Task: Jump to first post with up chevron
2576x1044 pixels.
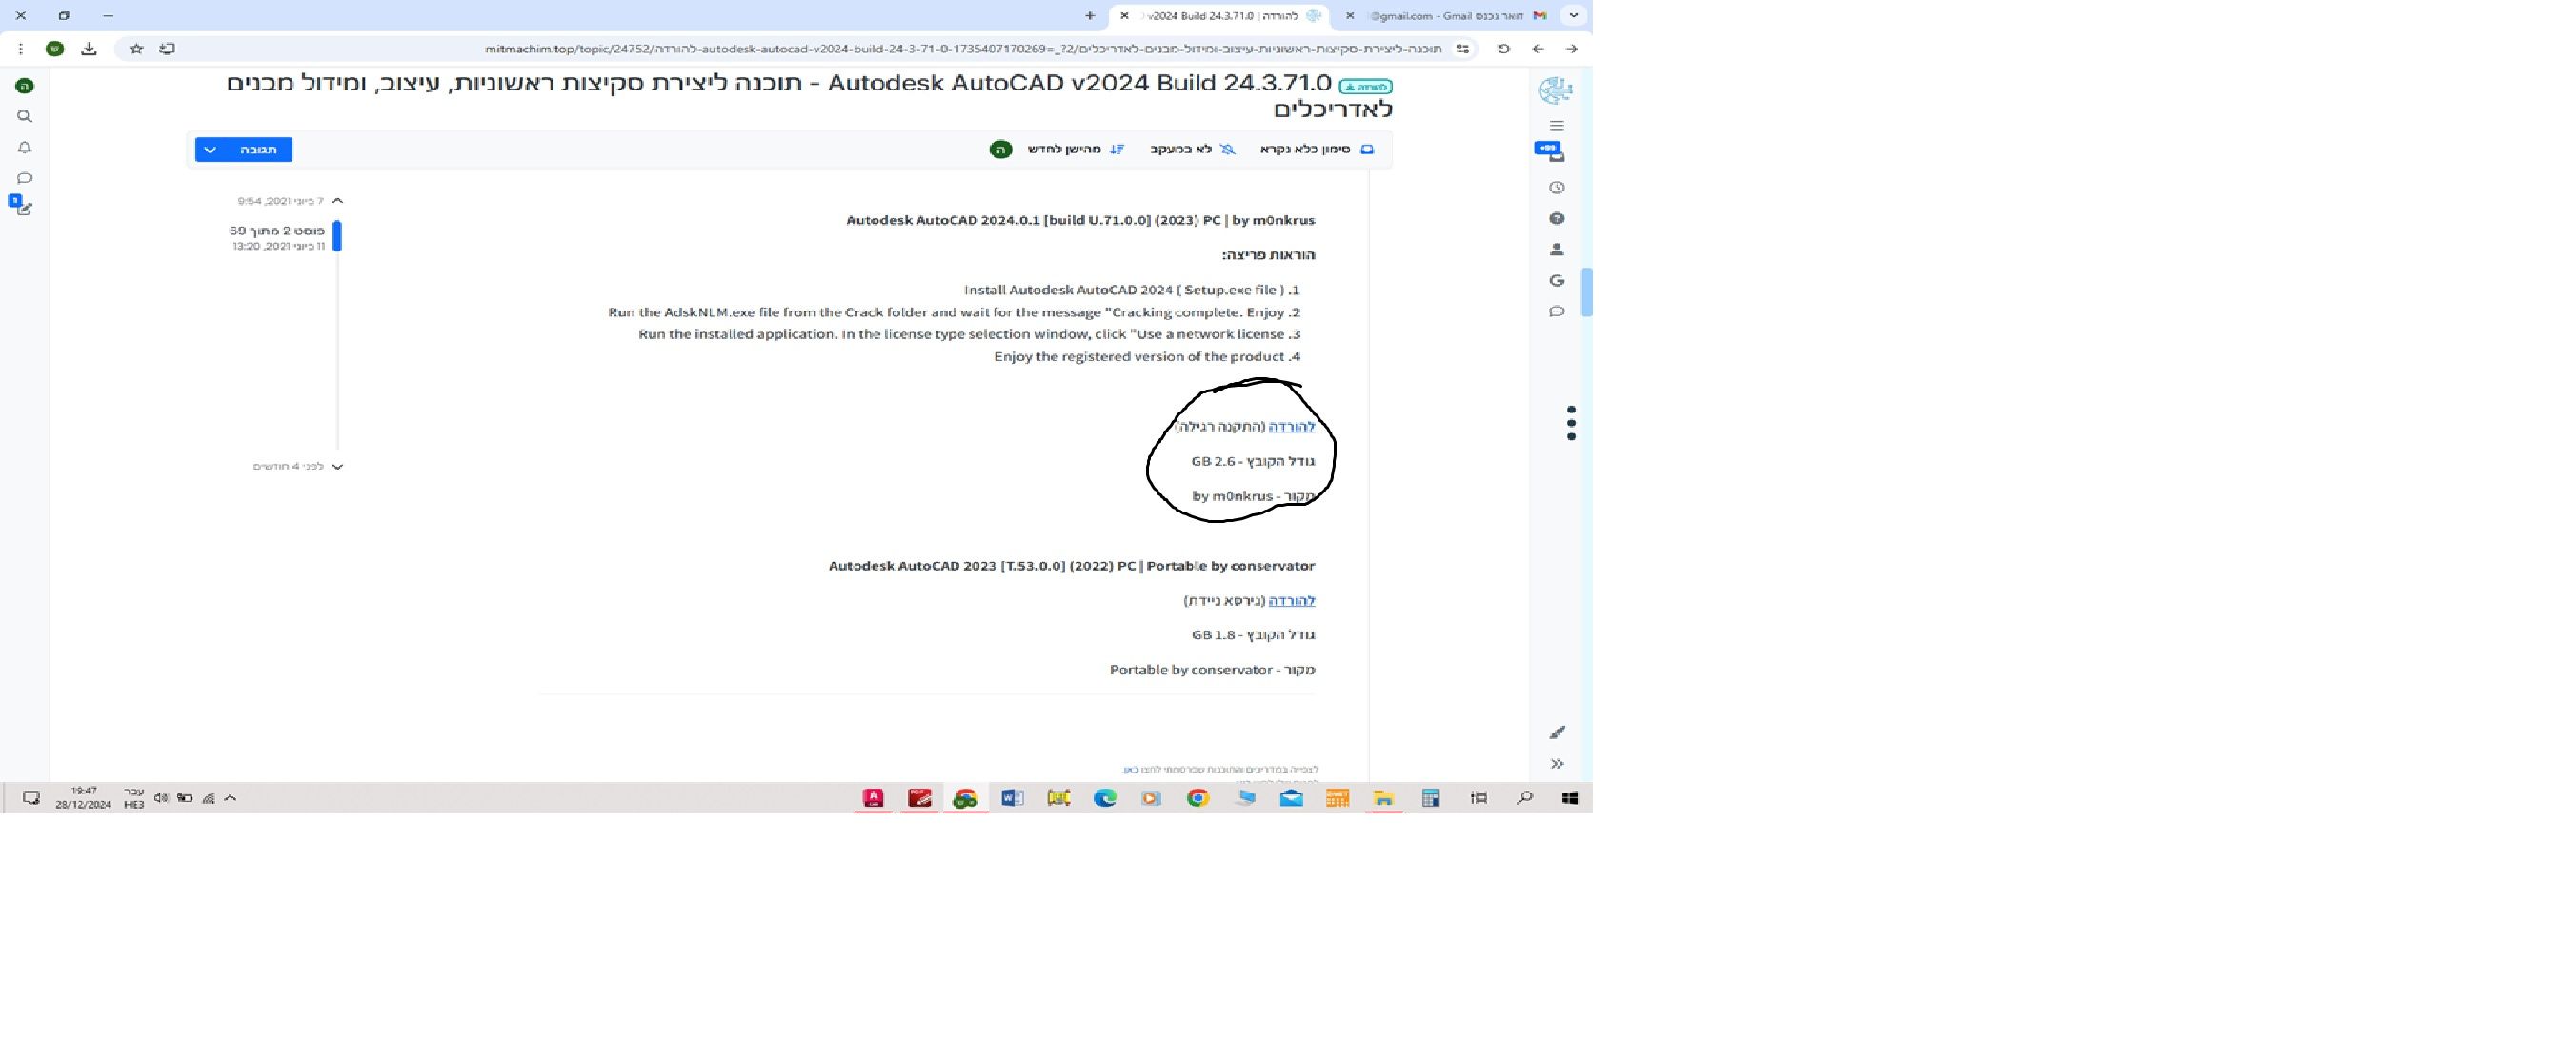Action: coord(337,201)
